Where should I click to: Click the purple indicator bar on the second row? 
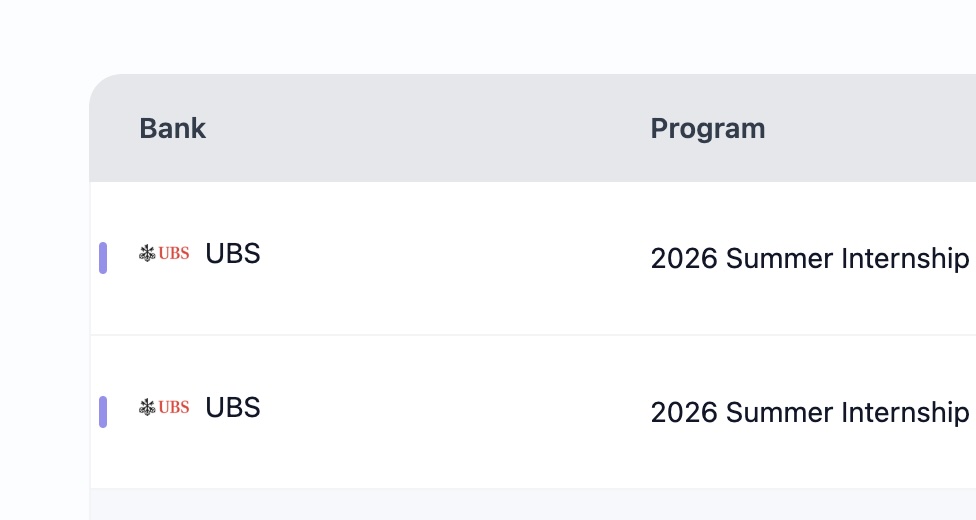click(103, 412)
